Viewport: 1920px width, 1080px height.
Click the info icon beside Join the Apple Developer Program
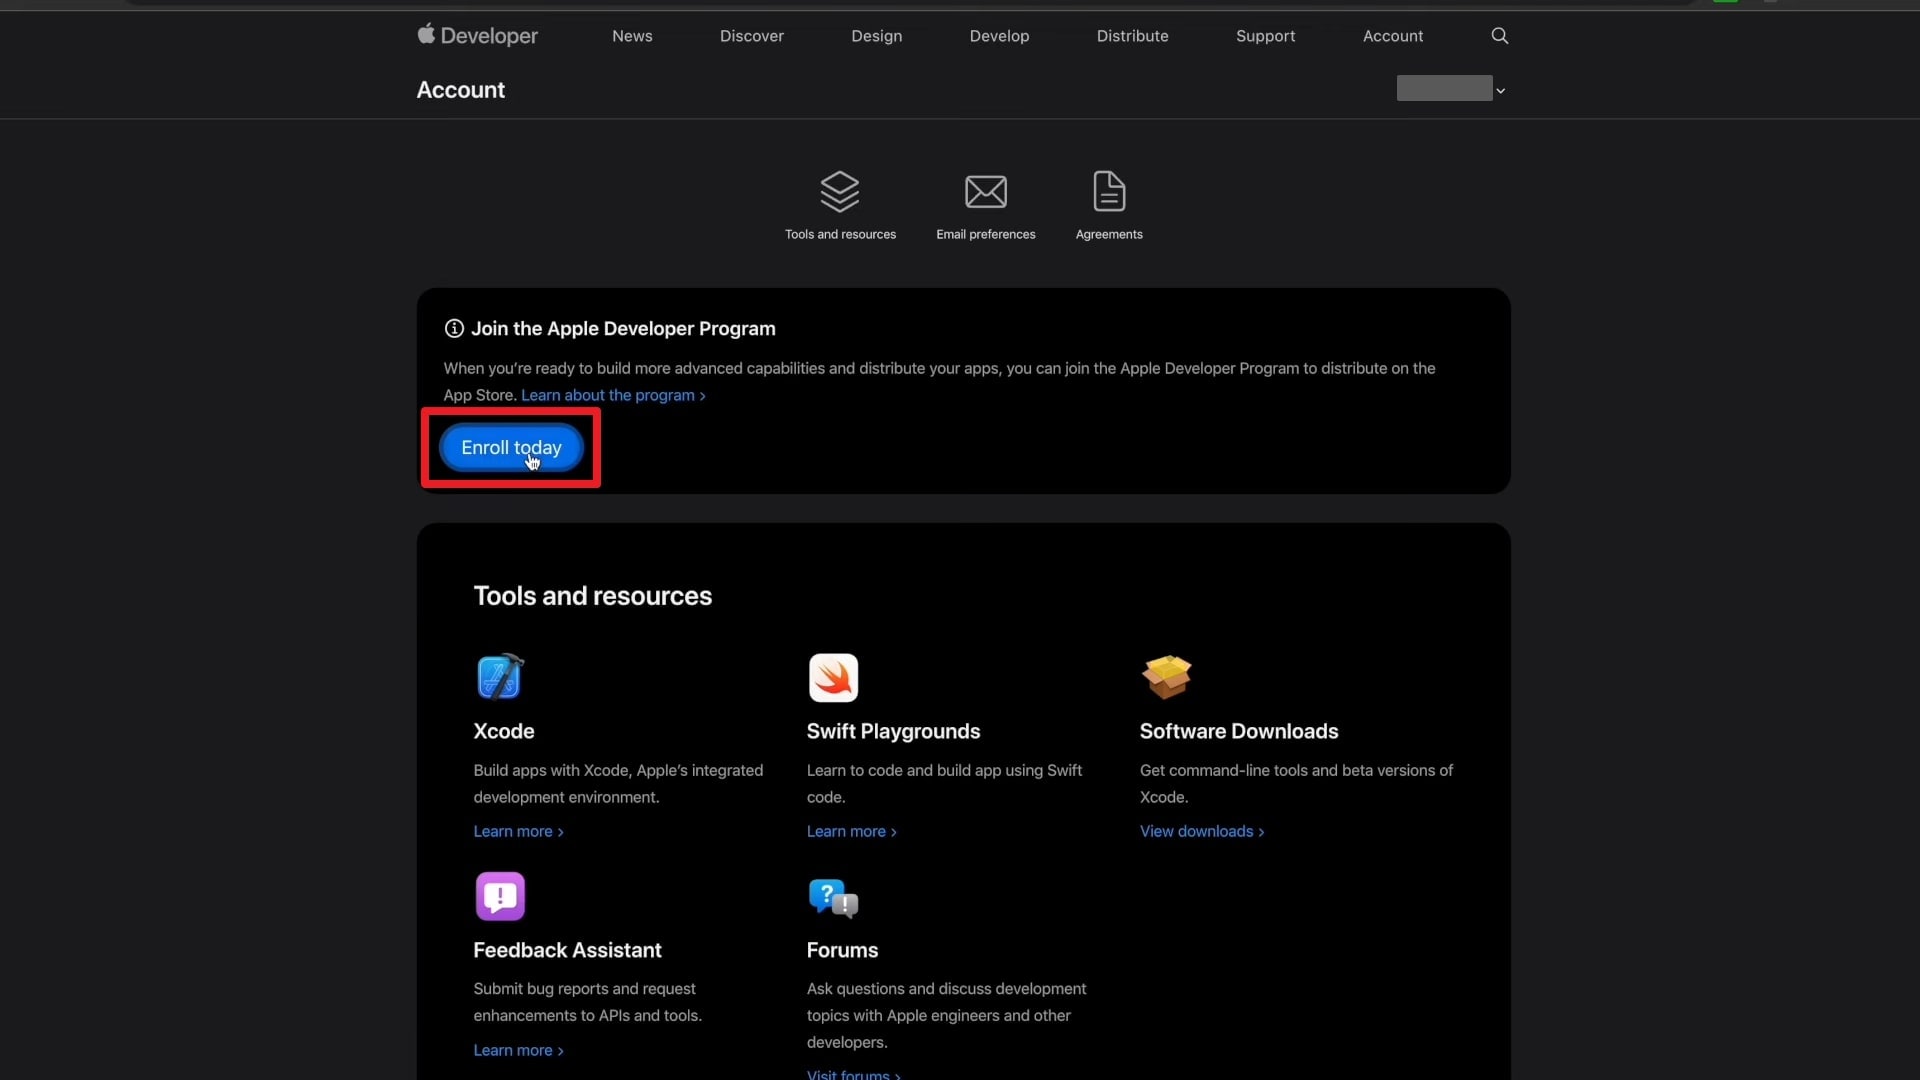click(x=454, y=328)
